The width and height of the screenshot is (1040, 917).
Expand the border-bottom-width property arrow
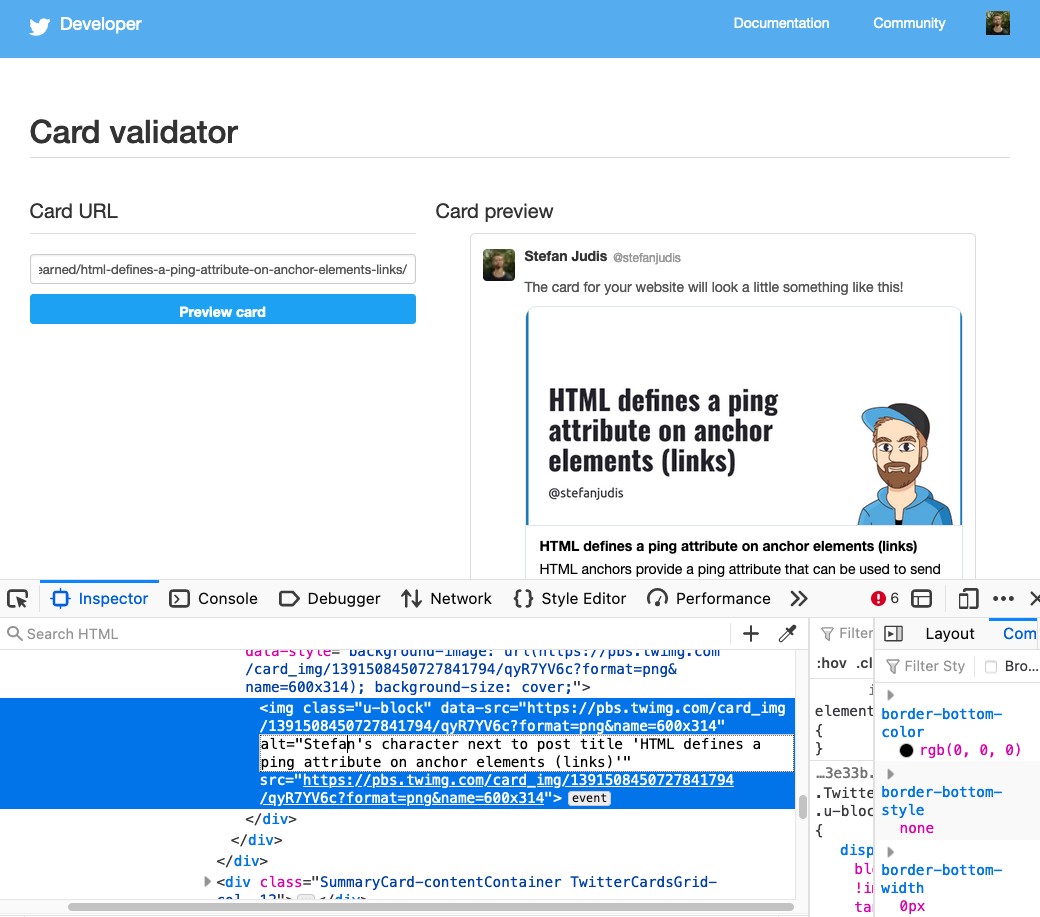point(891,851)
